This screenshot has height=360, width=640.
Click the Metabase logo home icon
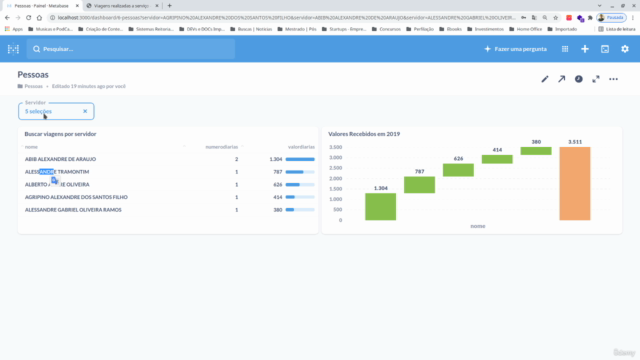13,49
